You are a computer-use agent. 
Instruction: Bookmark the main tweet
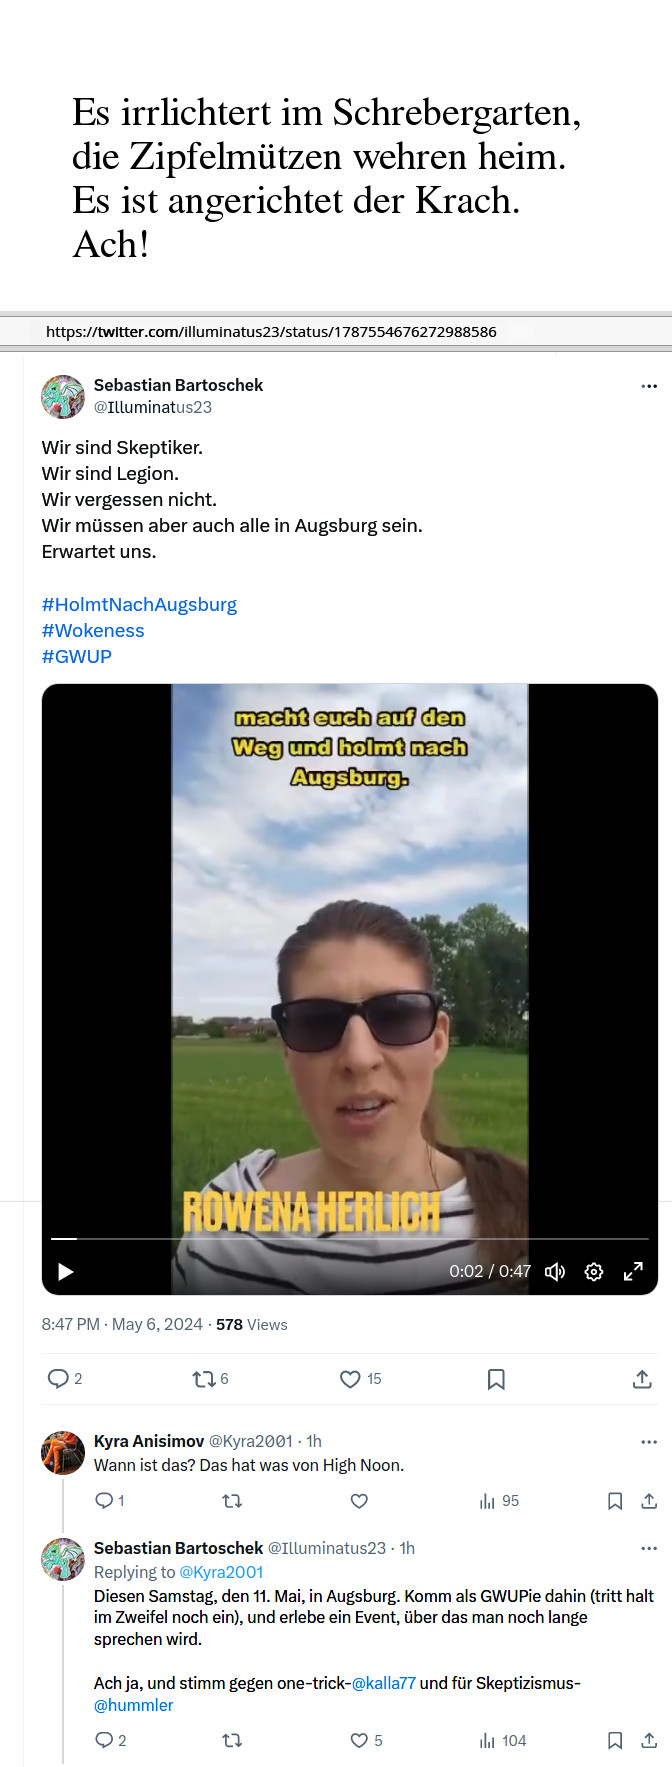click(x=496, y=1379)
